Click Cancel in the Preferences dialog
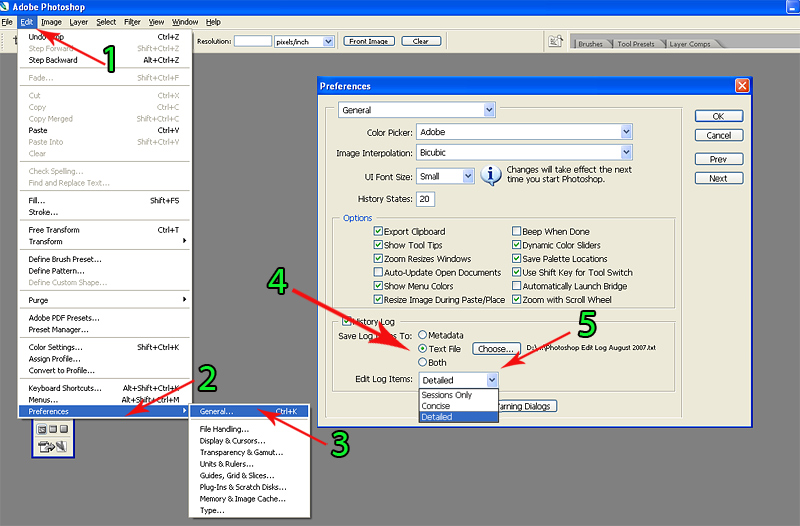800x526 pixels. click(x=718, y=135)
